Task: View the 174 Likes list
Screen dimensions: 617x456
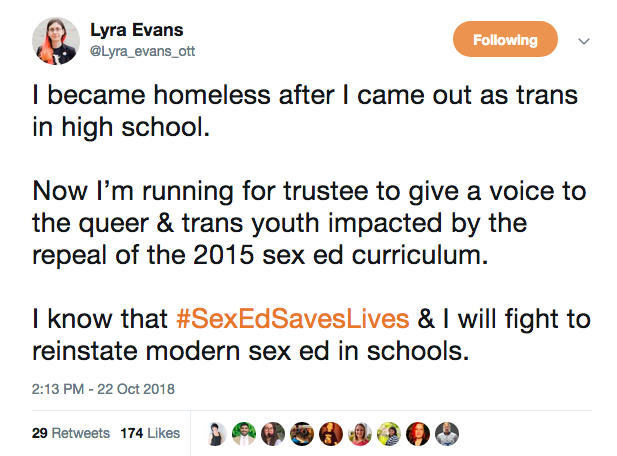Action: [x=150, y=433]
